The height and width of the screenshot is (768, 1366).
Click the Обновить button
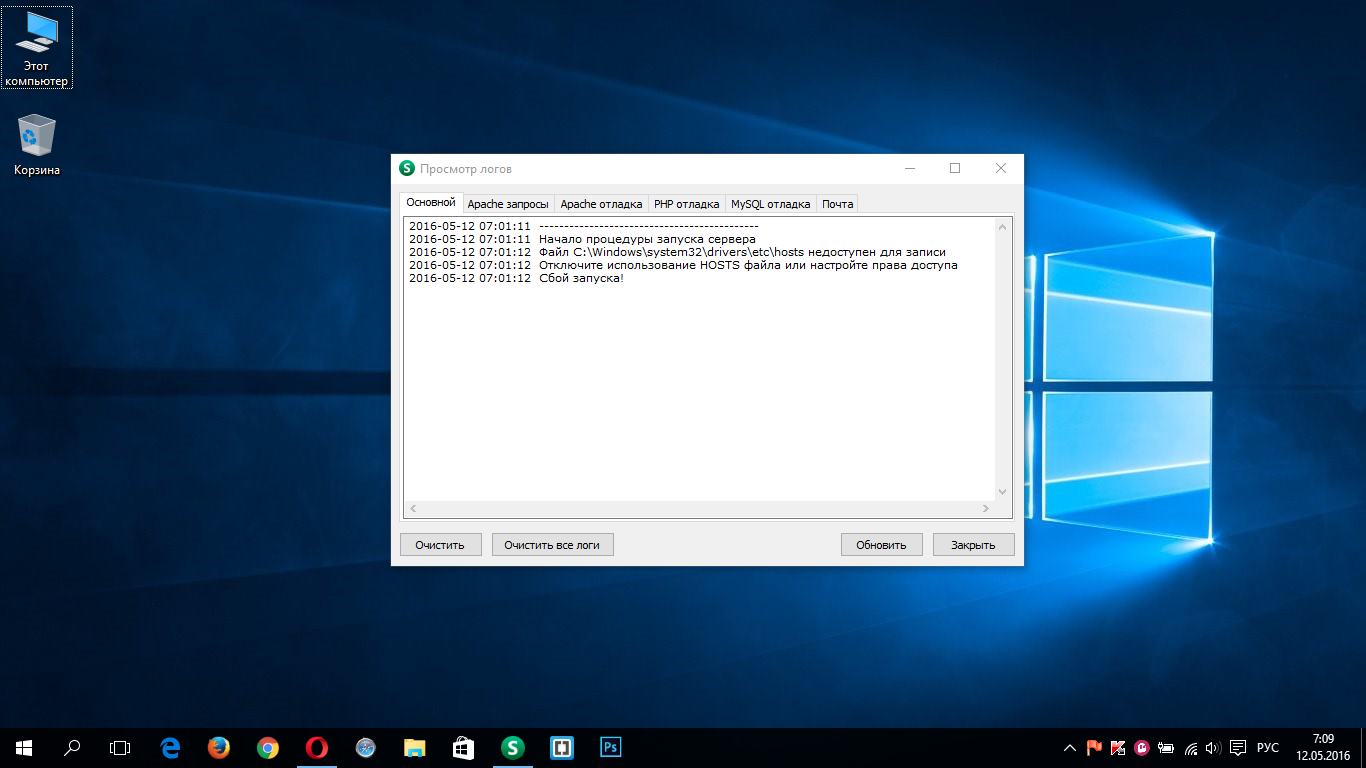tap(881, 545)
